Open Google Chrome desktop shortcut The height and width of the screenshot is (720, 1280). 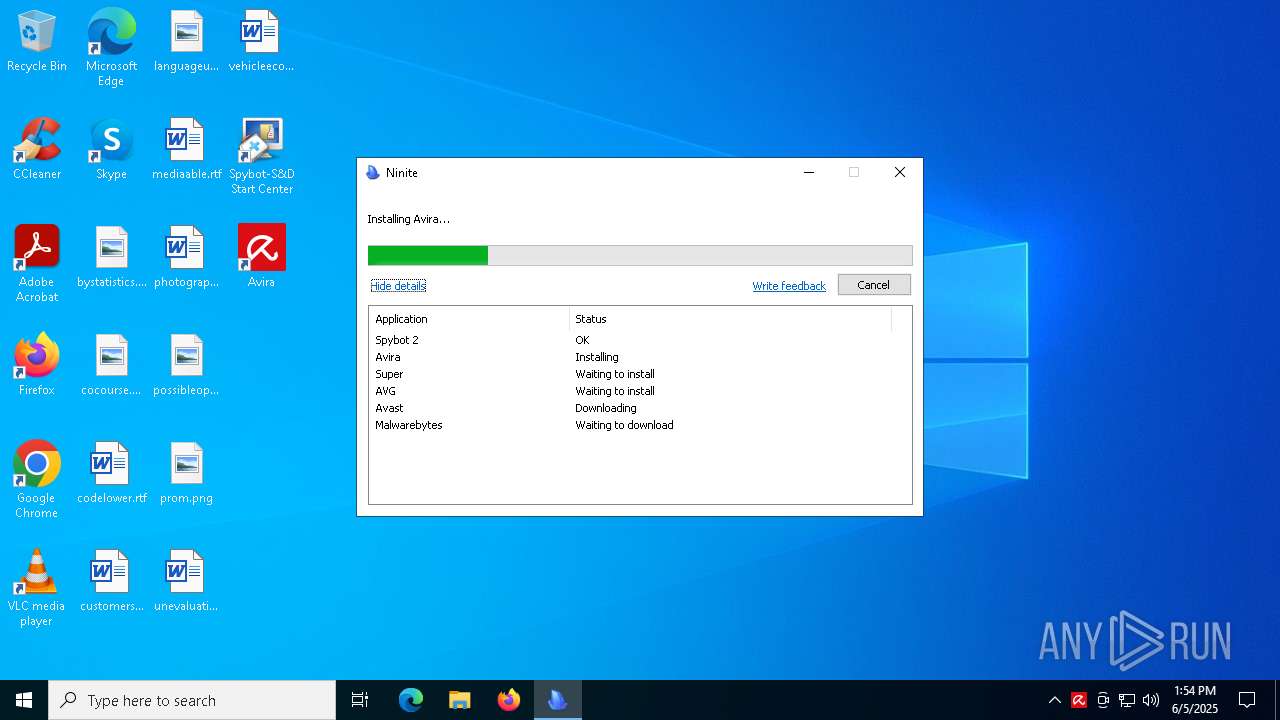pos(37,480)
